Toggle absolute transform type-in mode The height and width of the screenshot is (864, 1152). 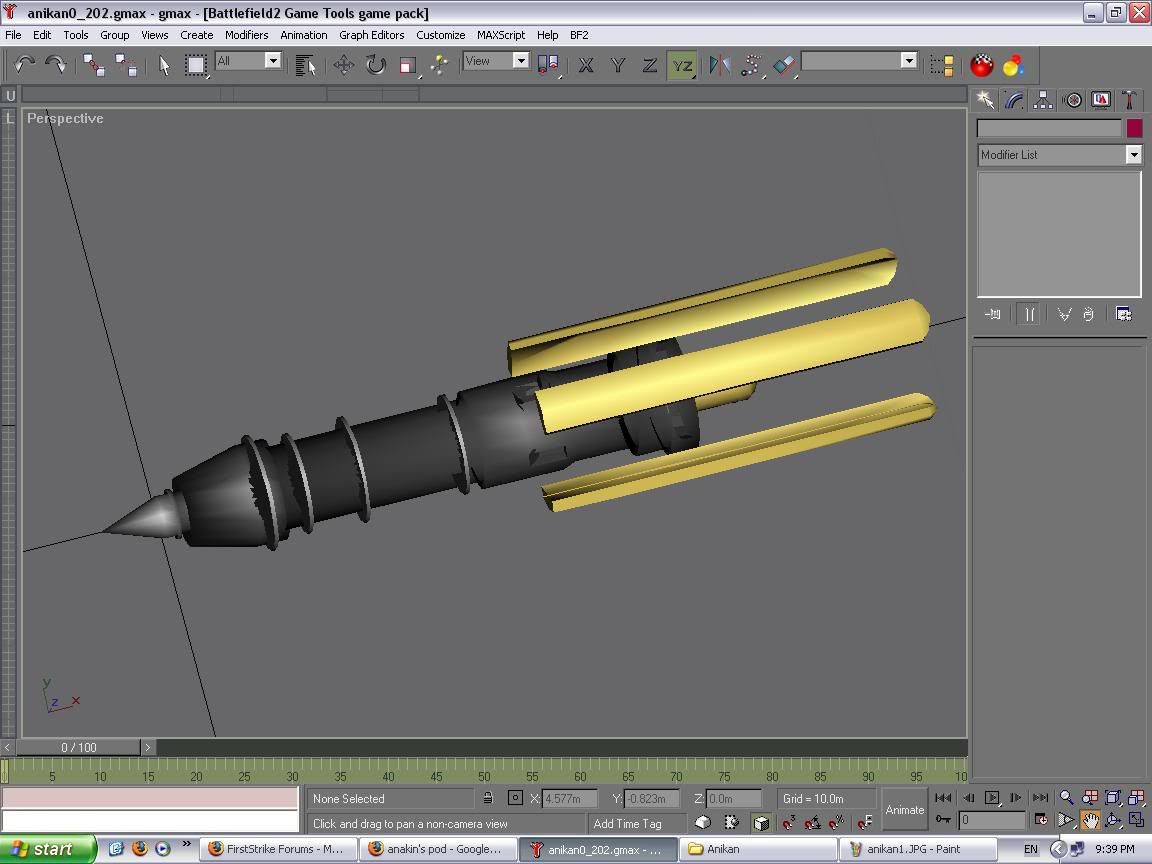point(515,798)
